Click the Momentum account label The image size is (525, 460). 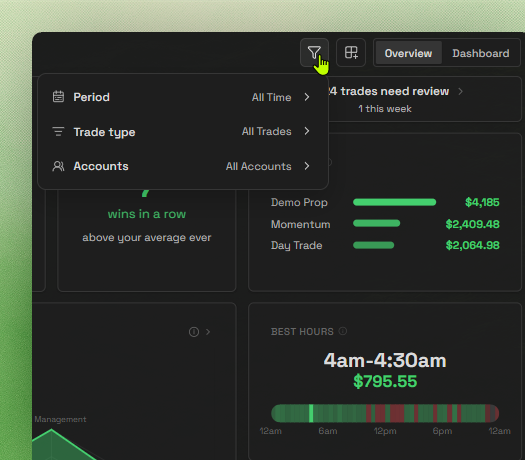coord(300,224)
